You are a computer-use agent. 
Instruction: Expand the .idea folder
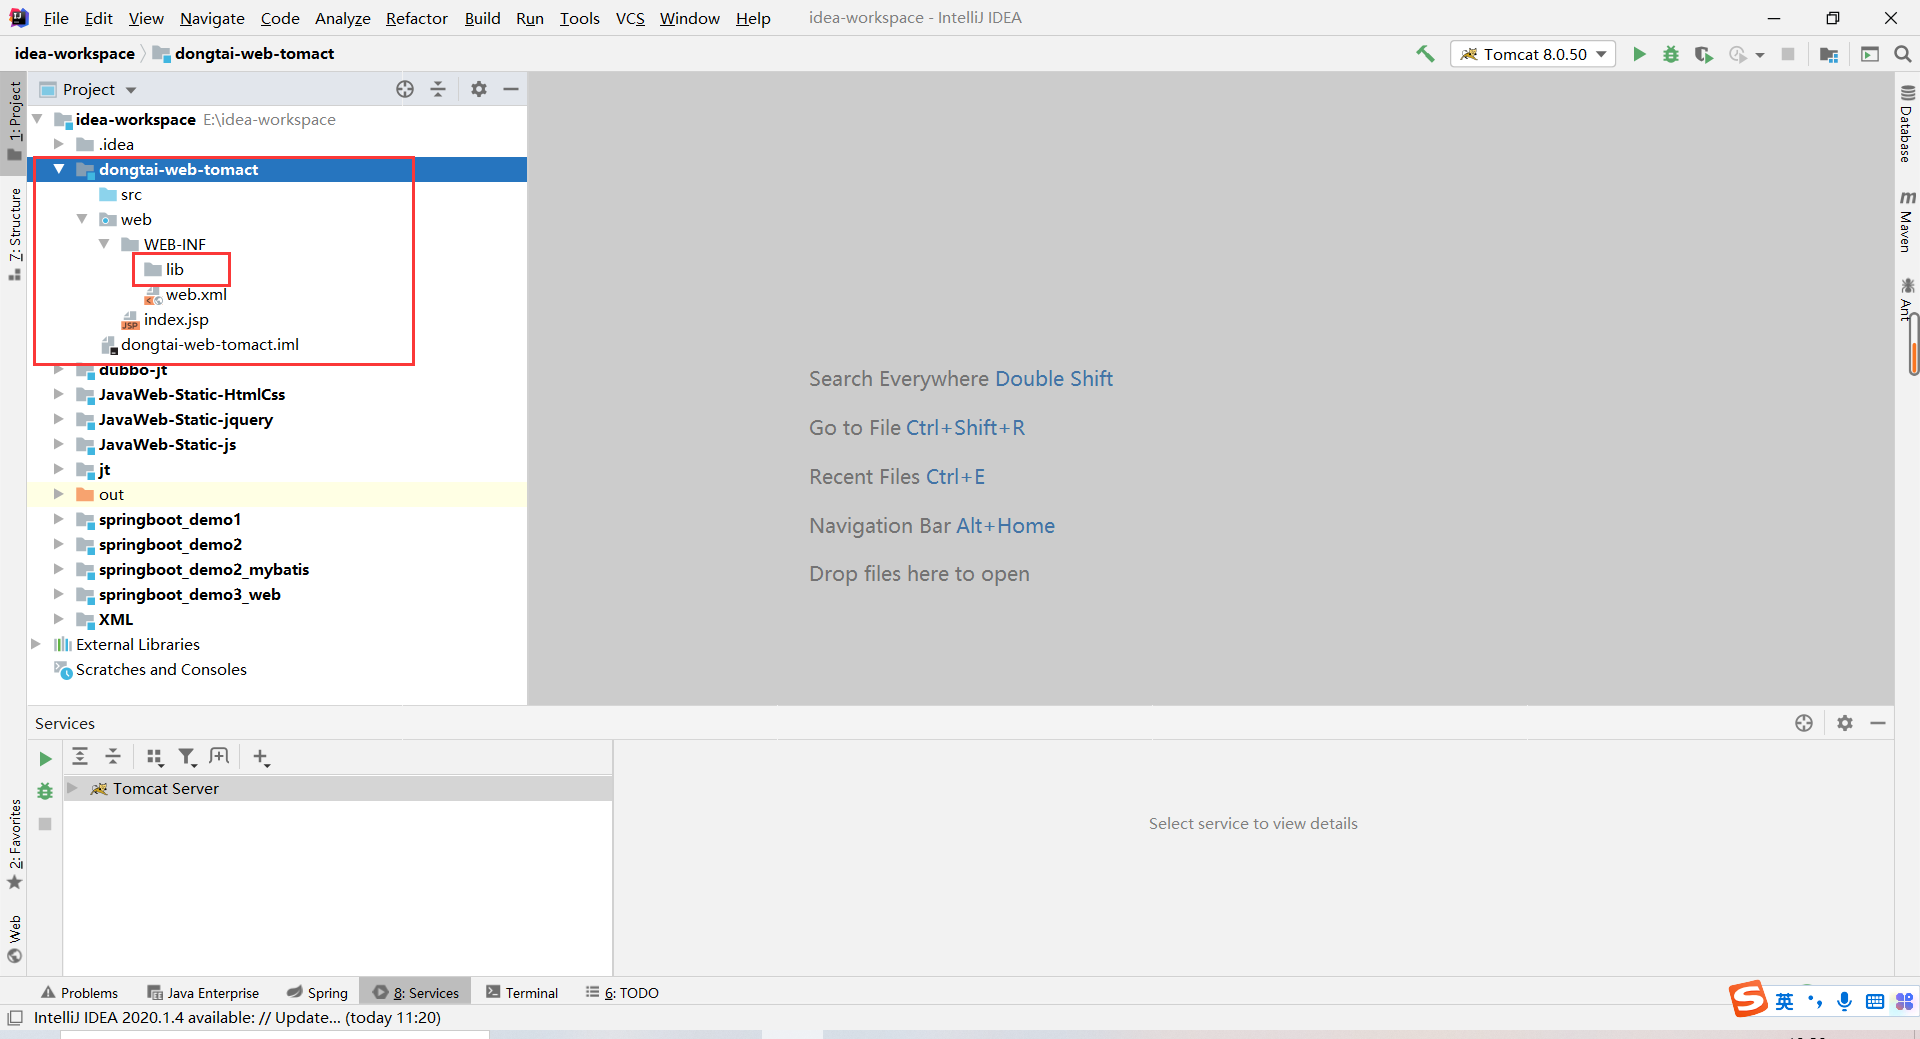tap(59, 144)
